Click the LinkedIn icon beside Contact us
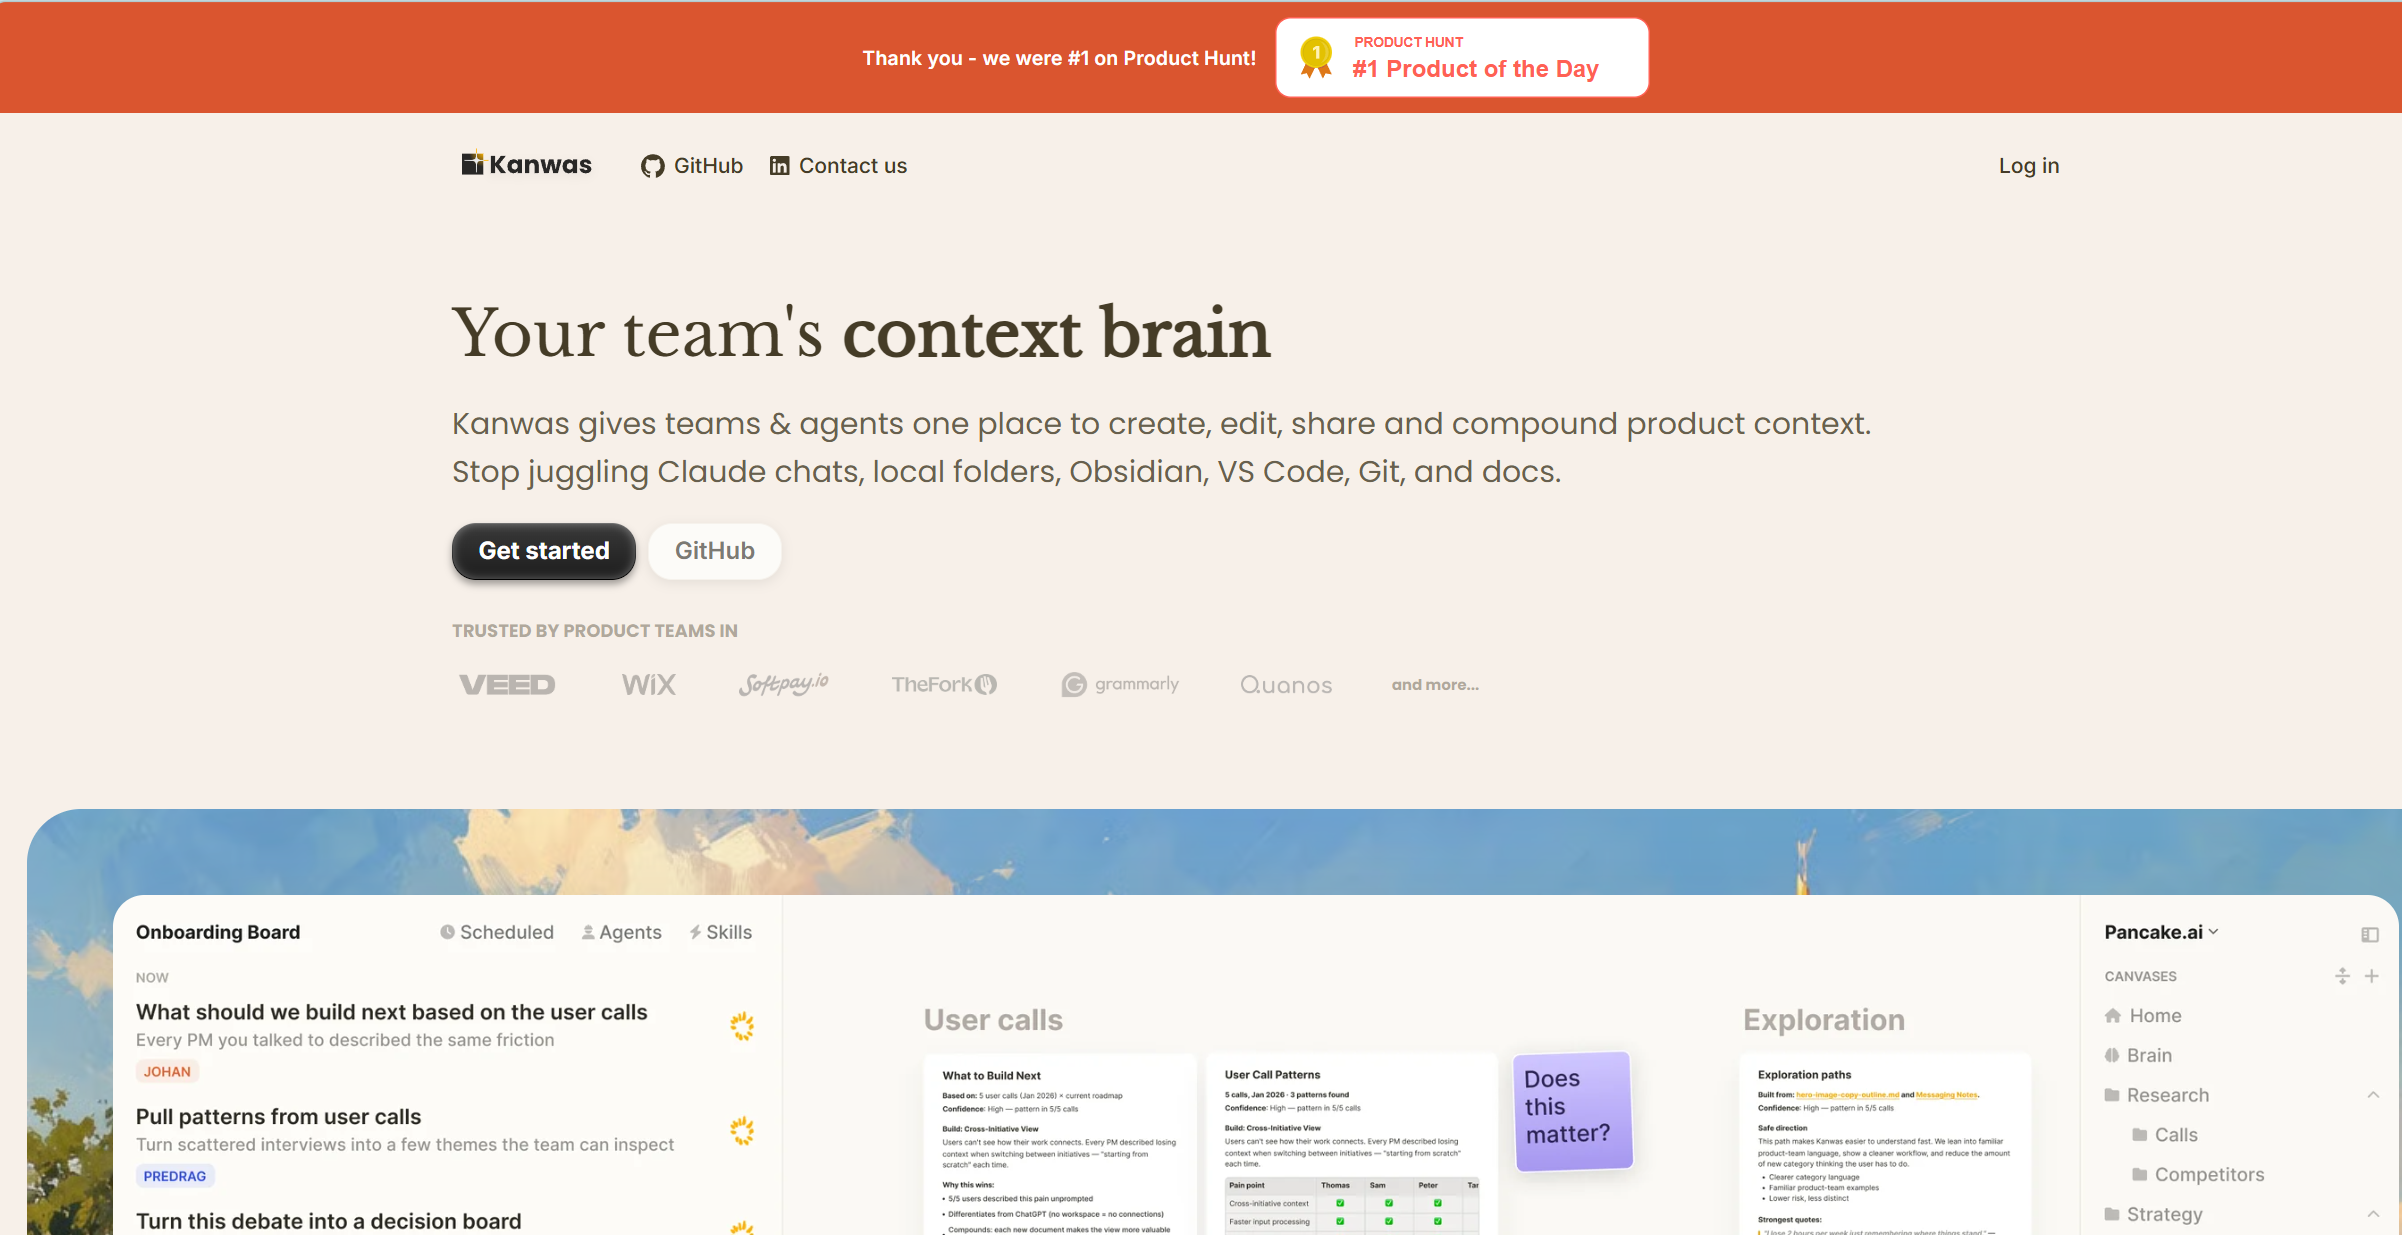This screenshot has height=1235, width=2402. [780, 166]
